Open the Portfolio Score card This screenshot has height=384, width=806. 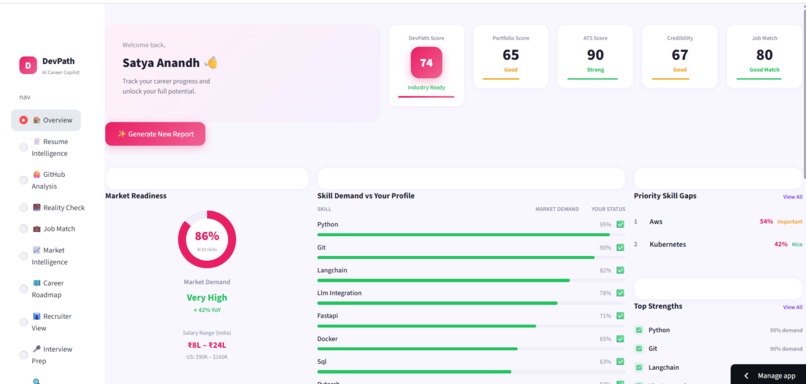pyautogui.click(x=510, y=57)
